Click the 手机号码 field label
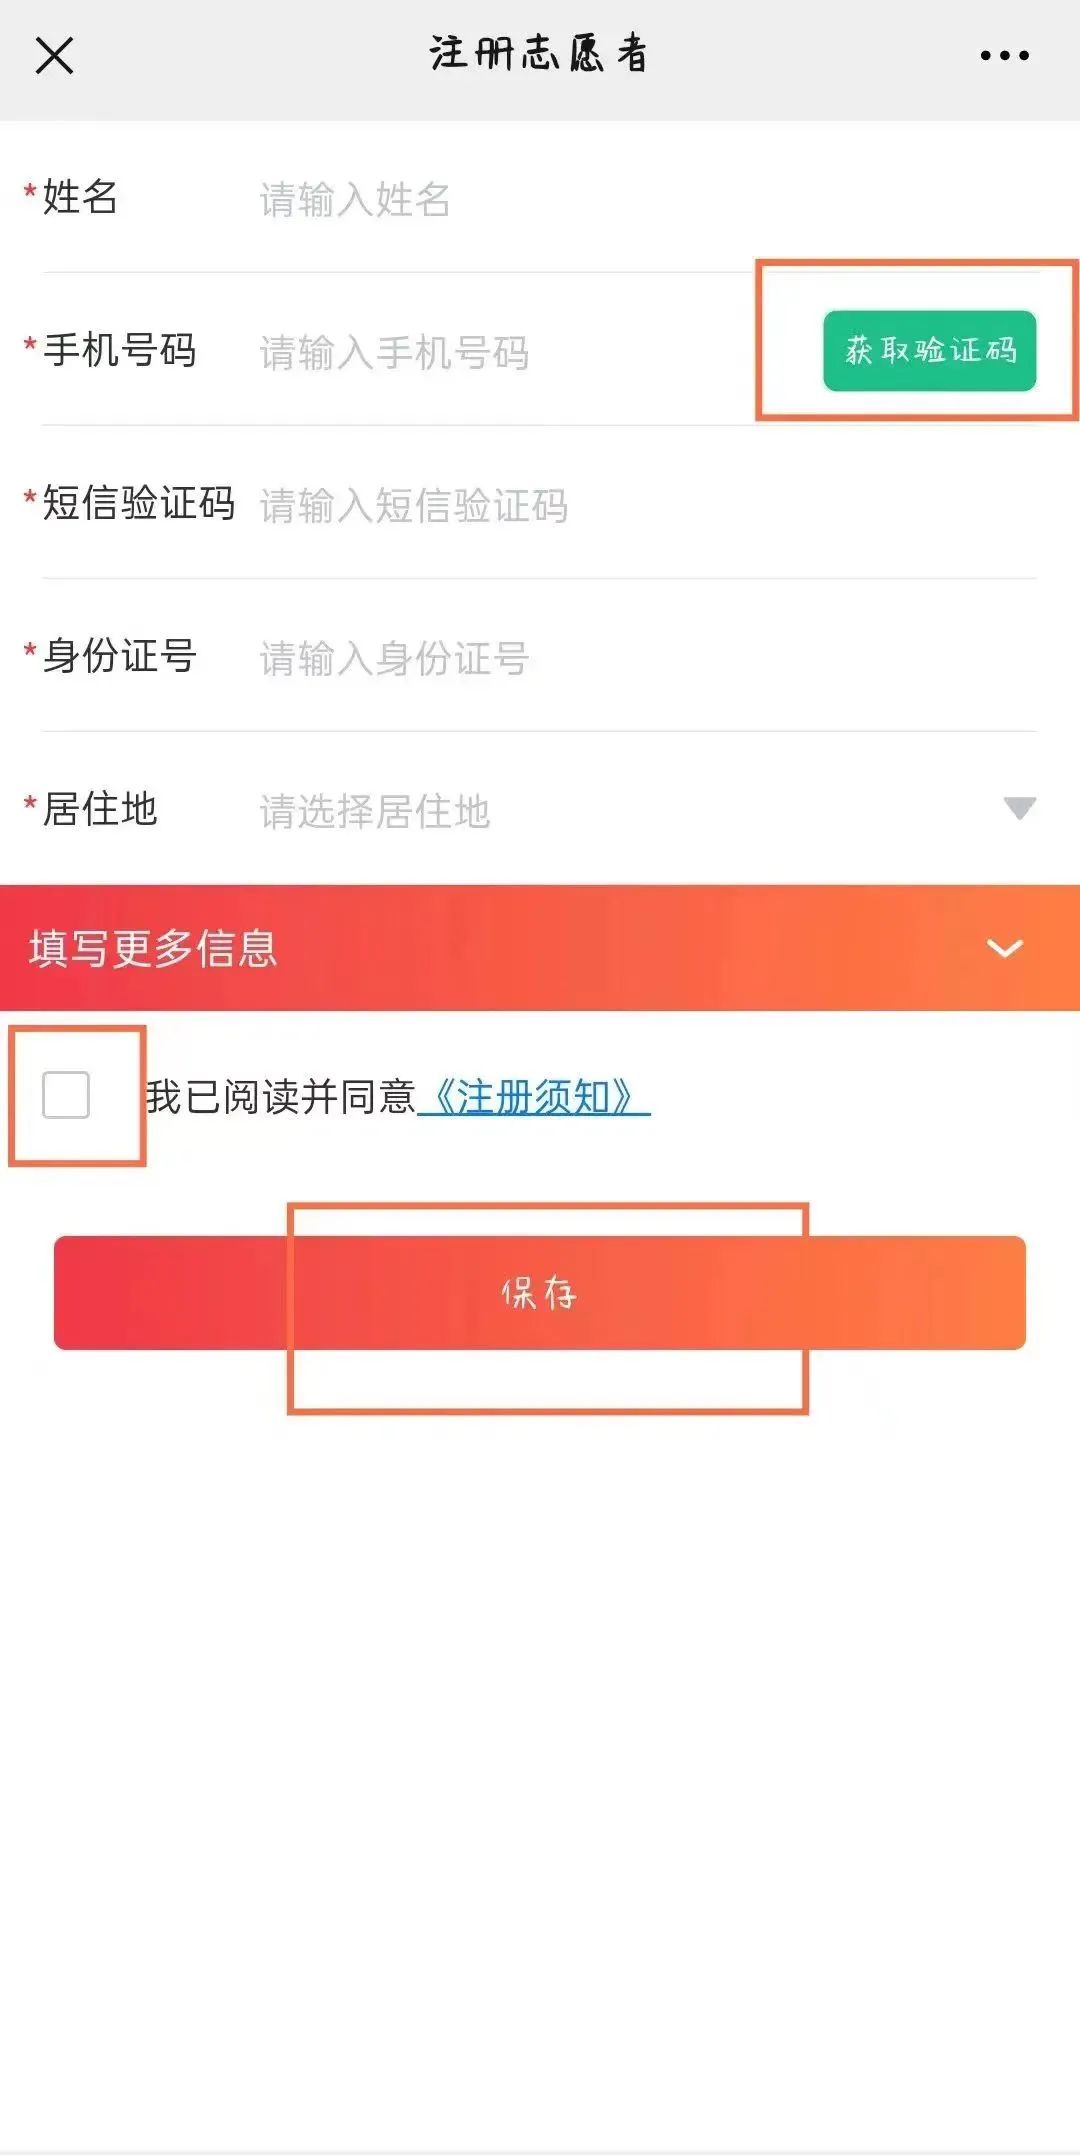Viewport: 1080px width, 2155px height. coord(119,350)
